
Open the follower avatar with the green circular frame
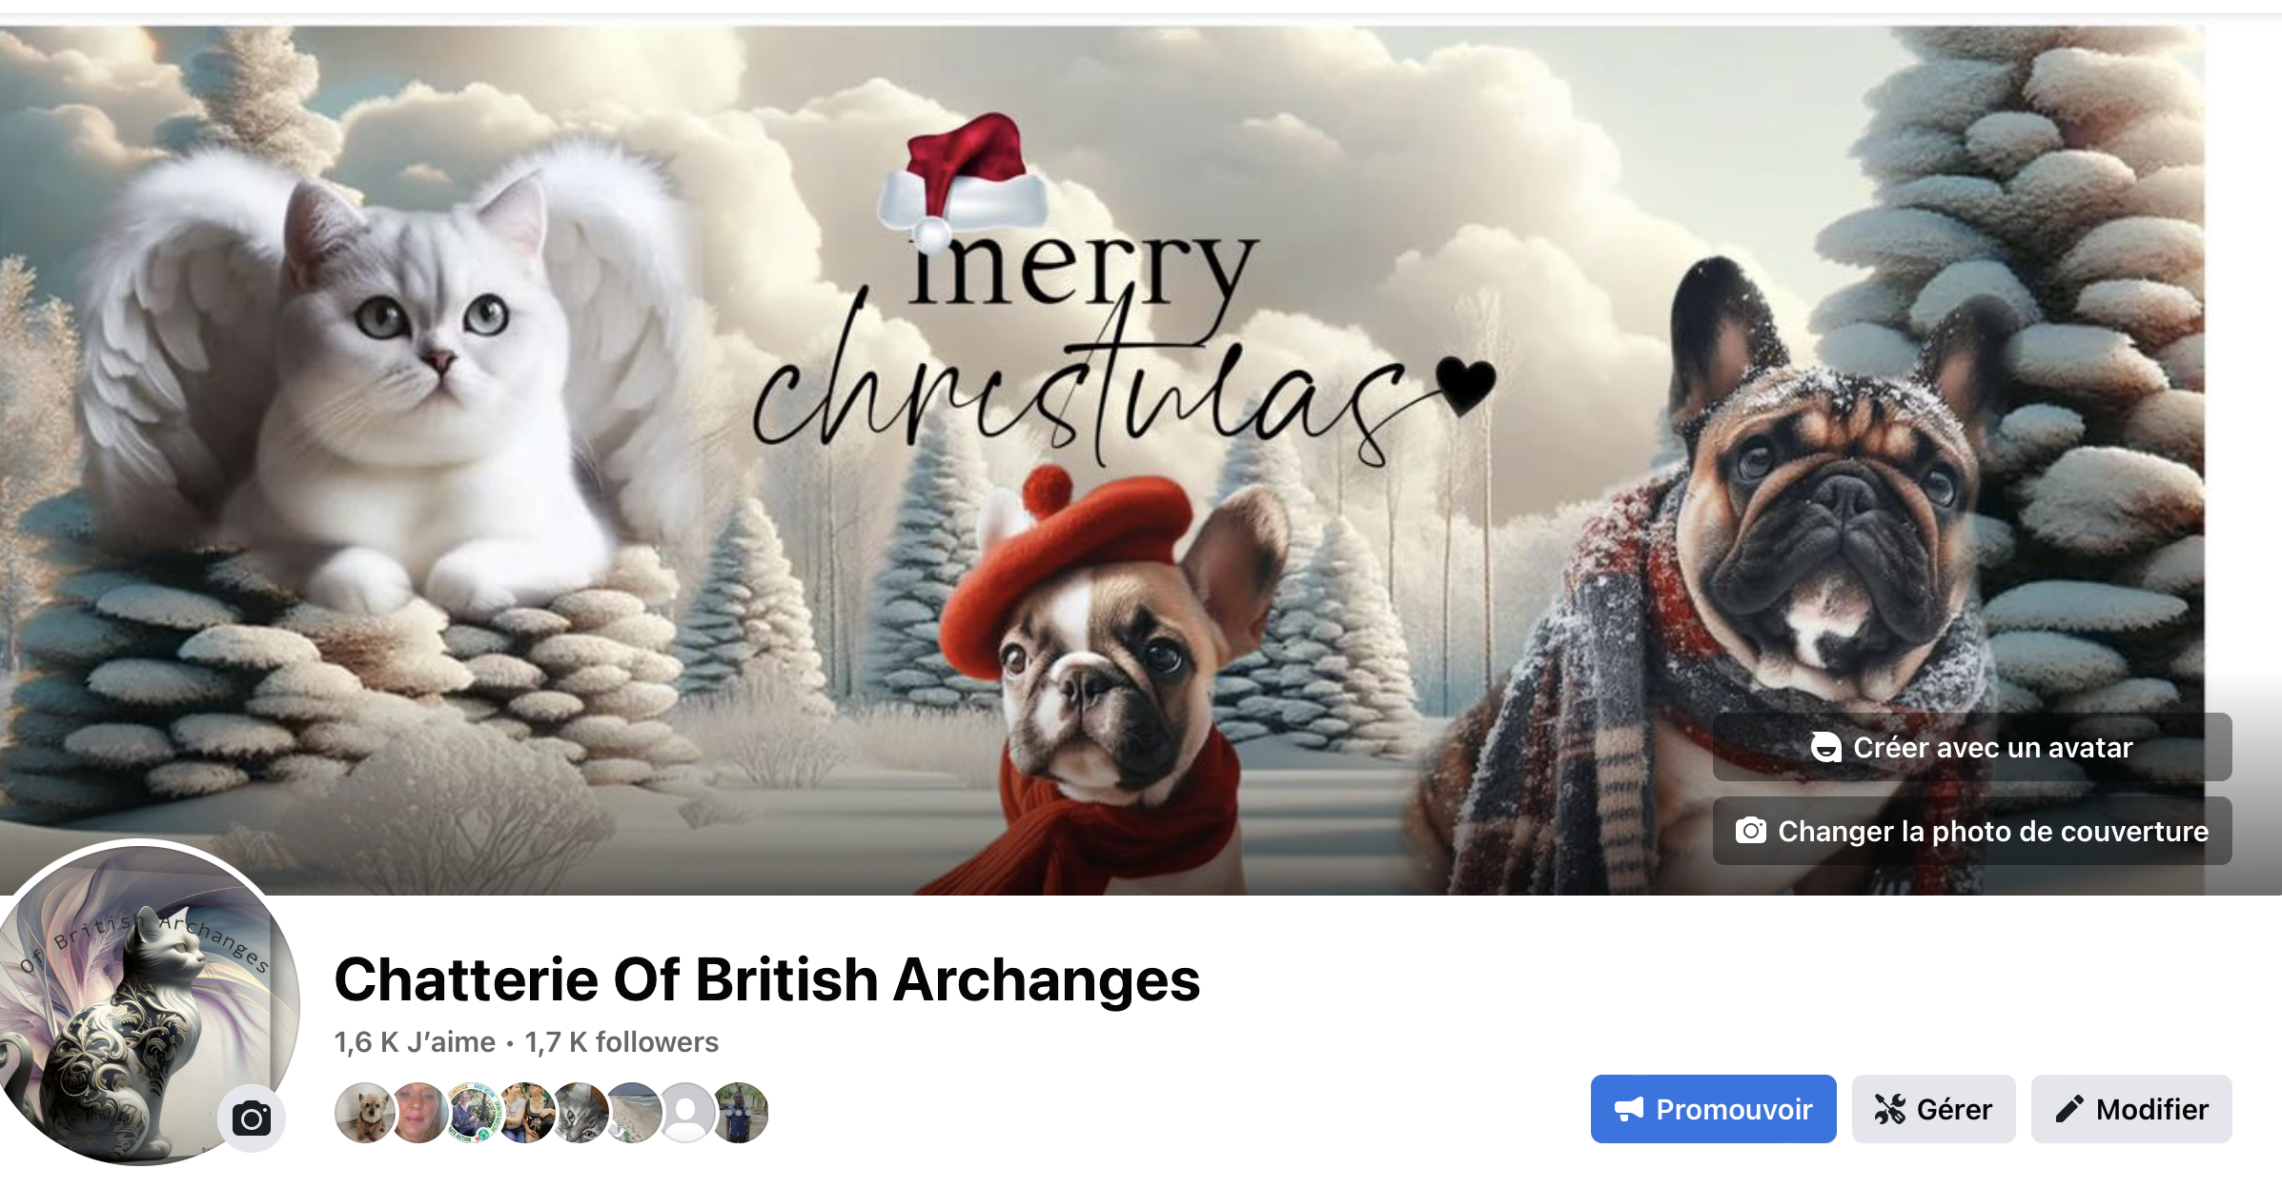(x=472, y=1112)
